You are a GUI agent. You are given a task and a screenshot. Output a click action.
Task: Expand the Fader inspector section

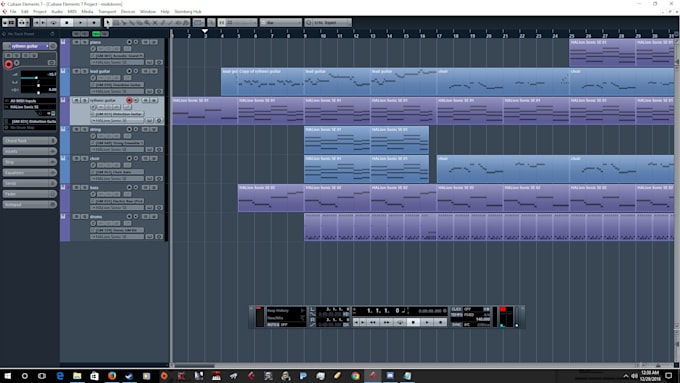pyautogui.click(x=29, y=194)
